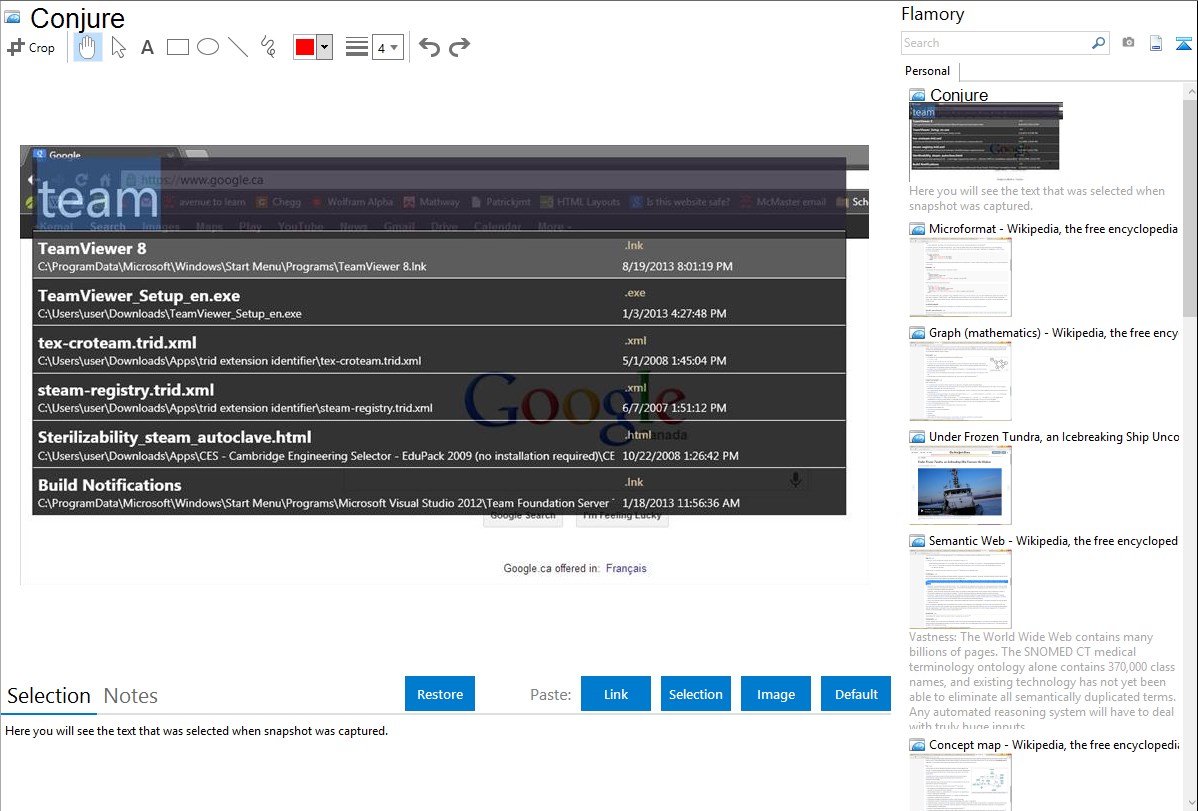The width and height of the screenshot is (1198, 811).
Task: Click the Concept map - Wikipedia title text
Action: click(1053, 744)
